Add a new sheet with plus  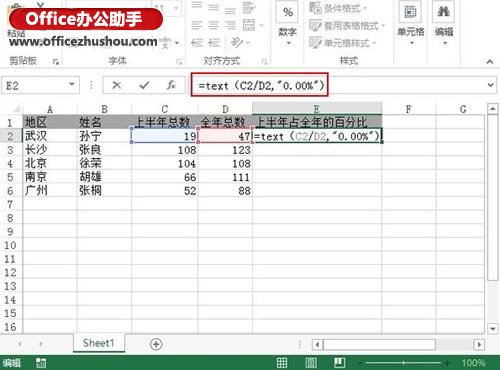coord(156,344)
